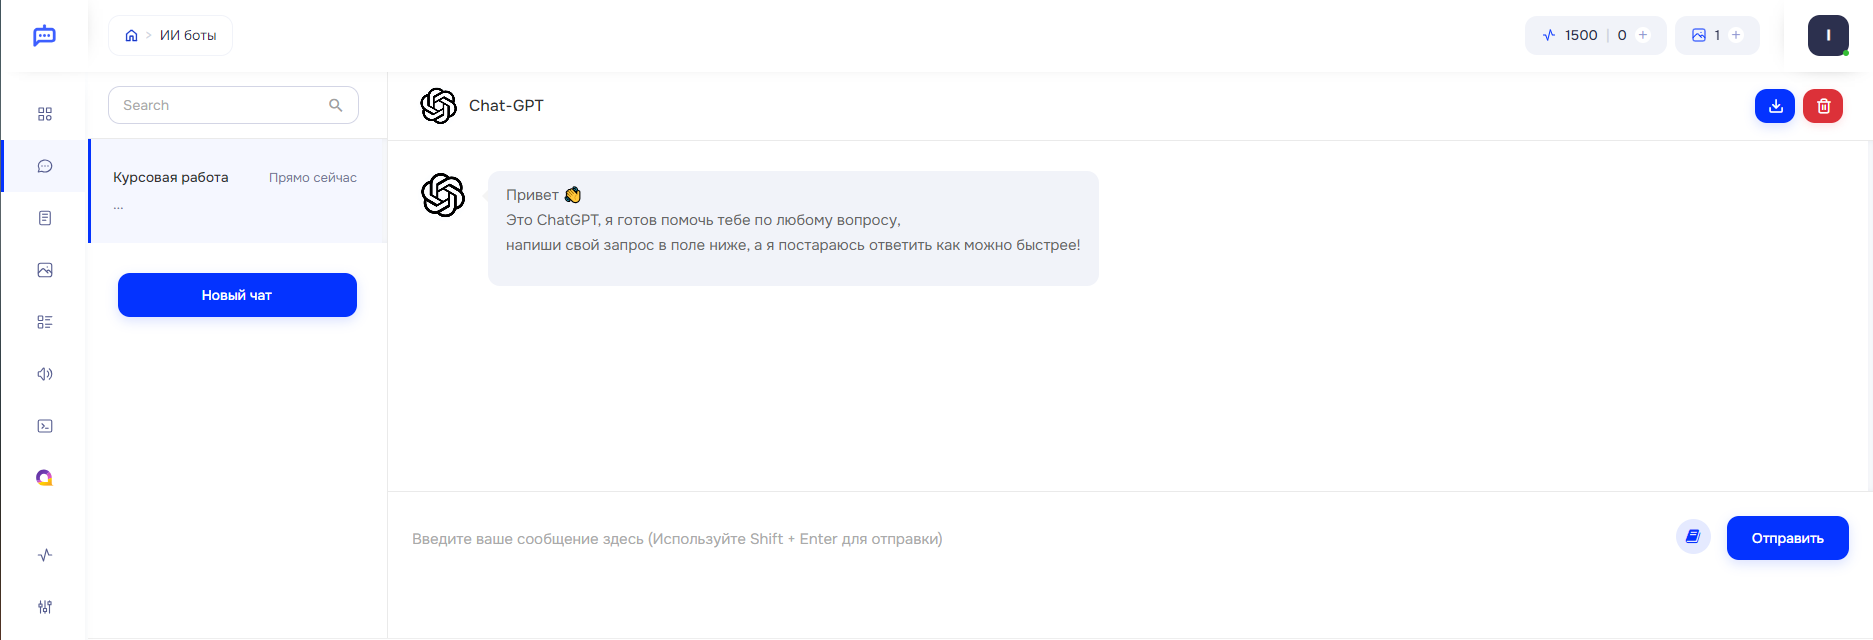
Task: Open the chat bubble sidebar icon
Action: 45,166
